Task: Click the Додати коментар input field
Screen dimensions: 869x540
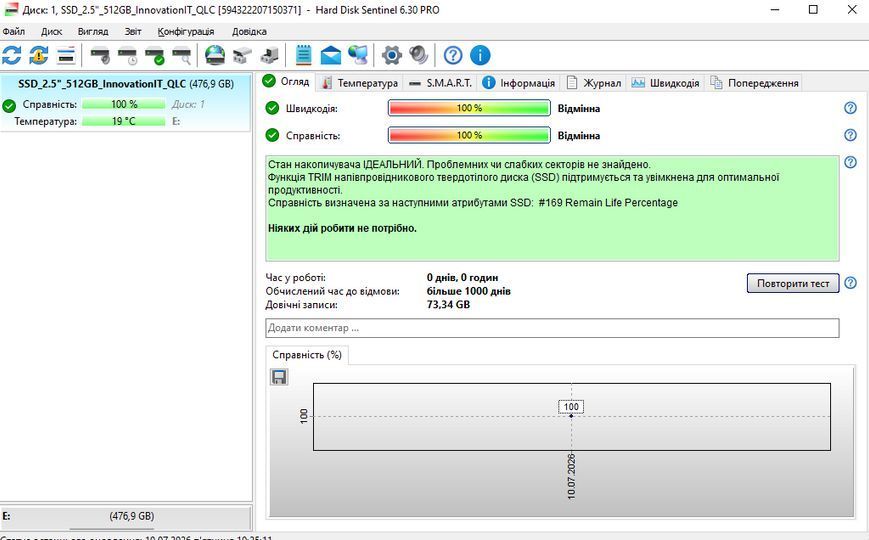Action: tap(552, 328)
